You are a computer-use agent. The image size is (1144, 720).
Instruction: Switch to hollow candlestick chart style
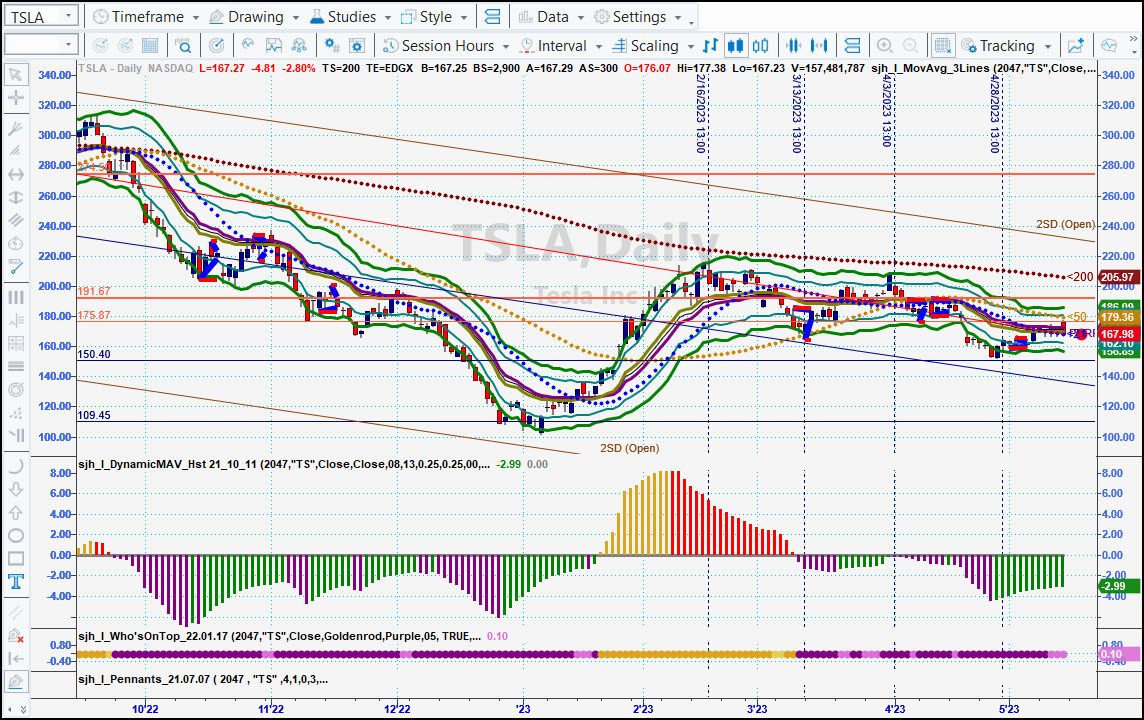(x=760, y=46)
